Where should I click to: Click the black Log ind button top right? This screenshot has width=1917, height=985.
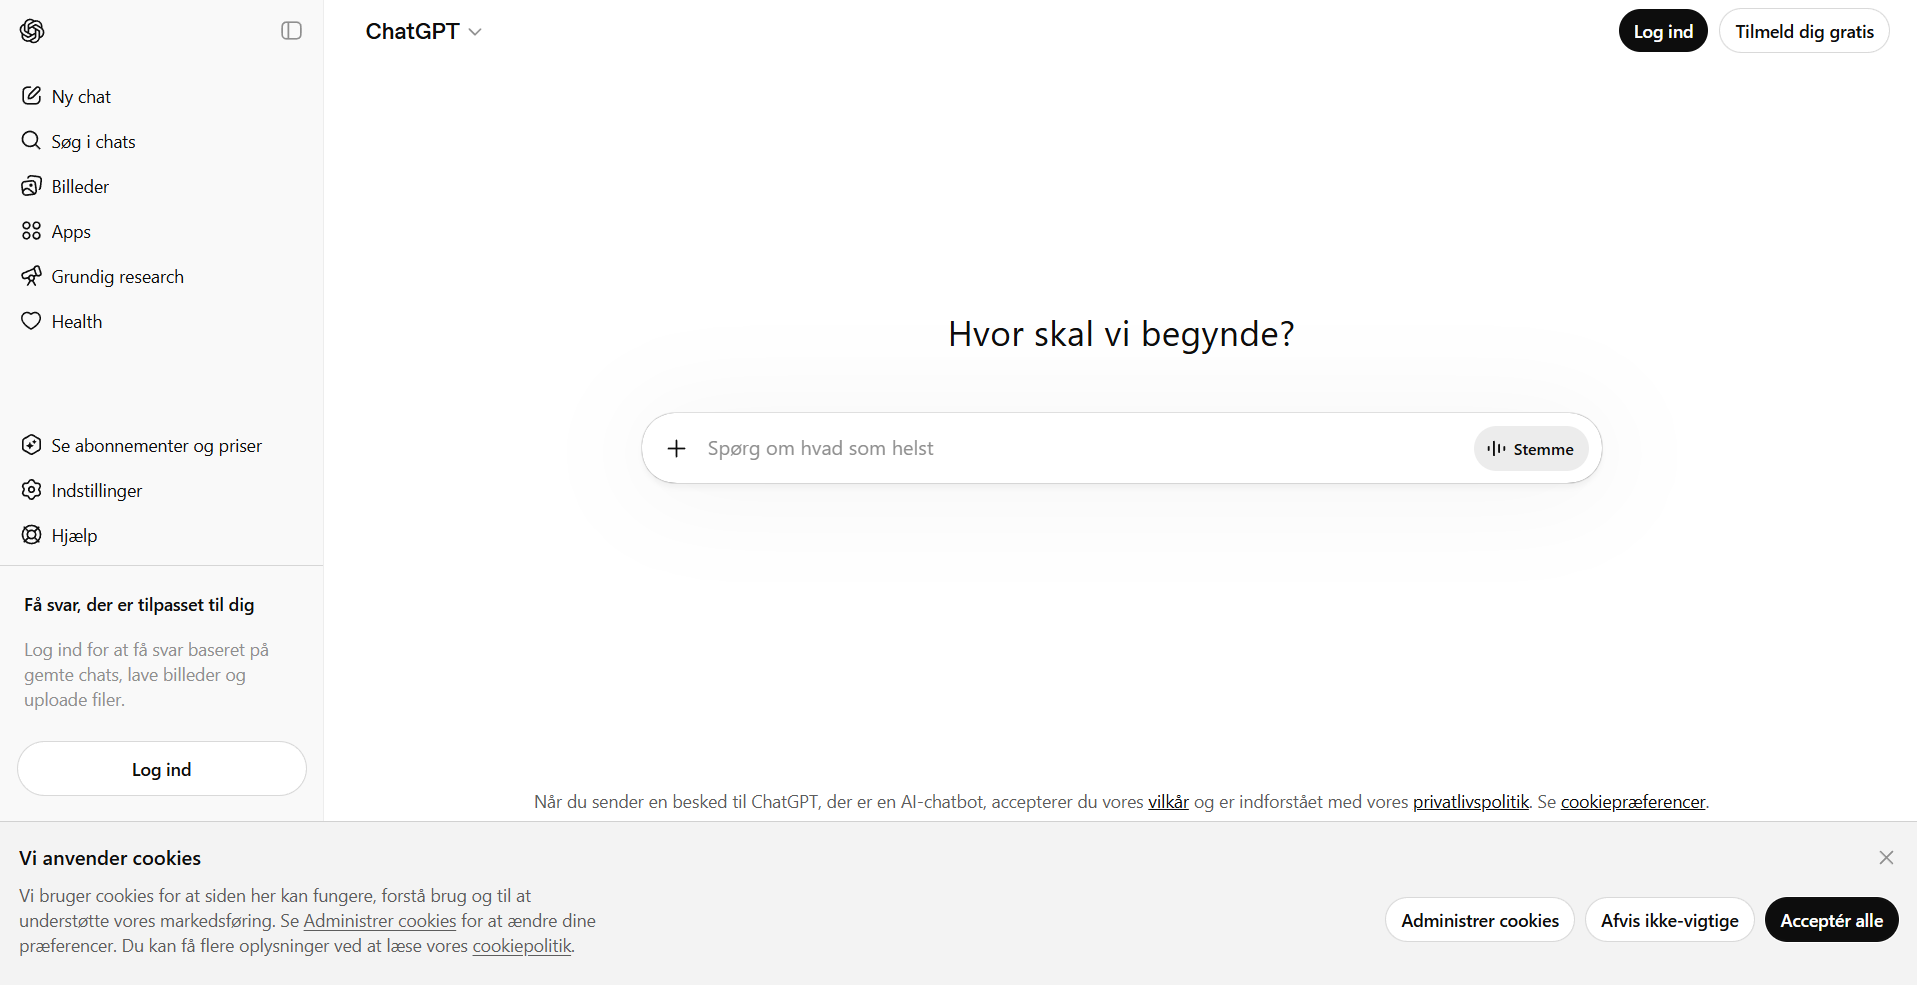point(1663,31)
